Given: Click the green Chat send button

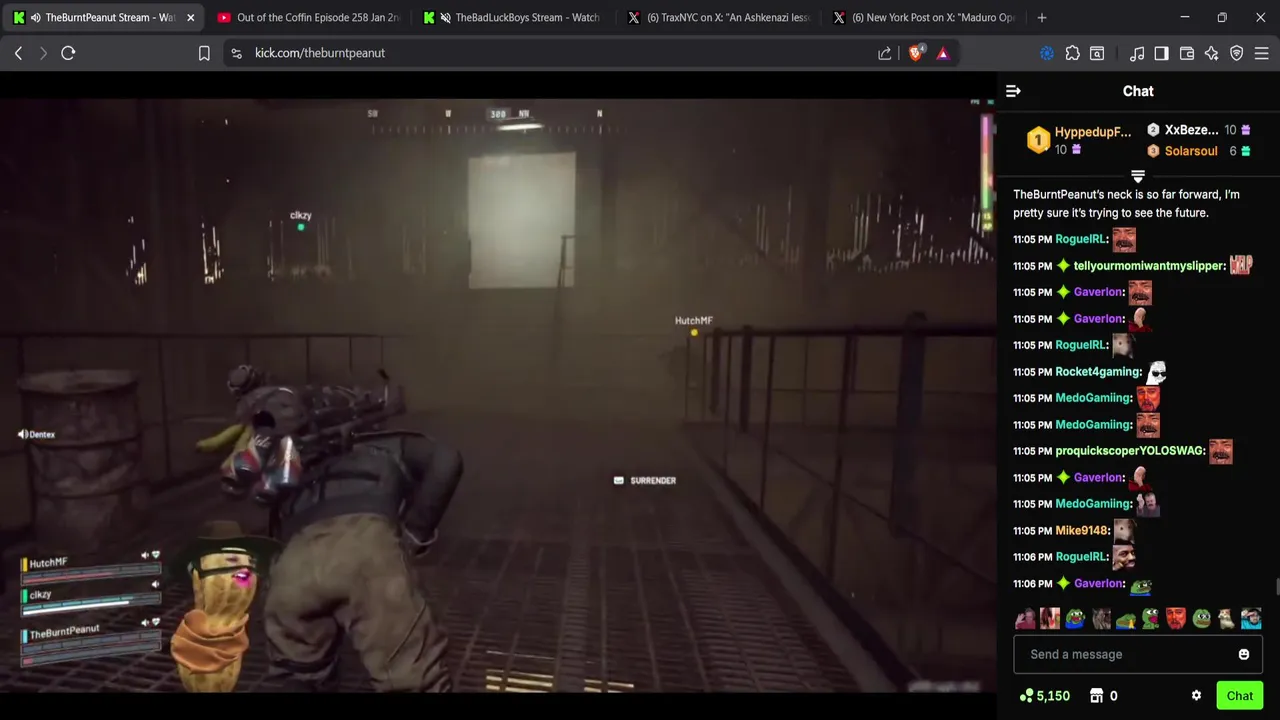Looking at the screenshot, I should point(1239,696).
